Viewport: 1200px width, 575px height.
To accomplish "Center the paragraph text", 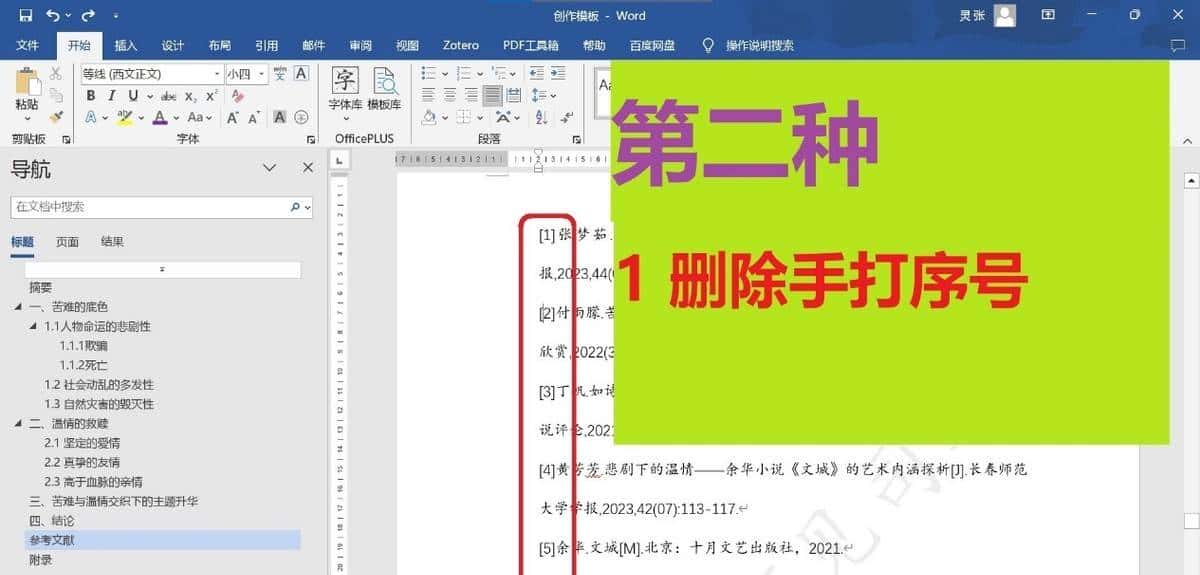I will coord(450,95).
